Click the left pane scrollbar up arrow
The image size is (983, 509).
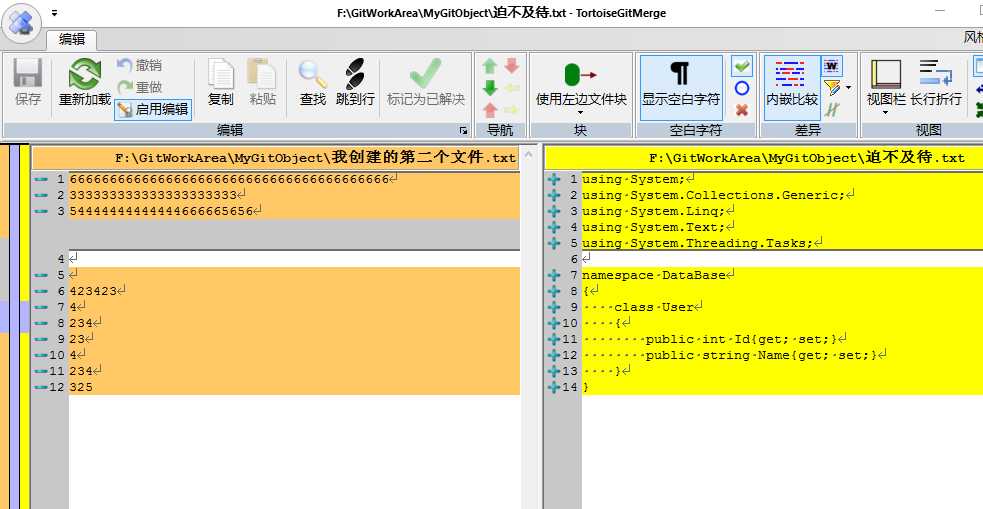(528, 154)
